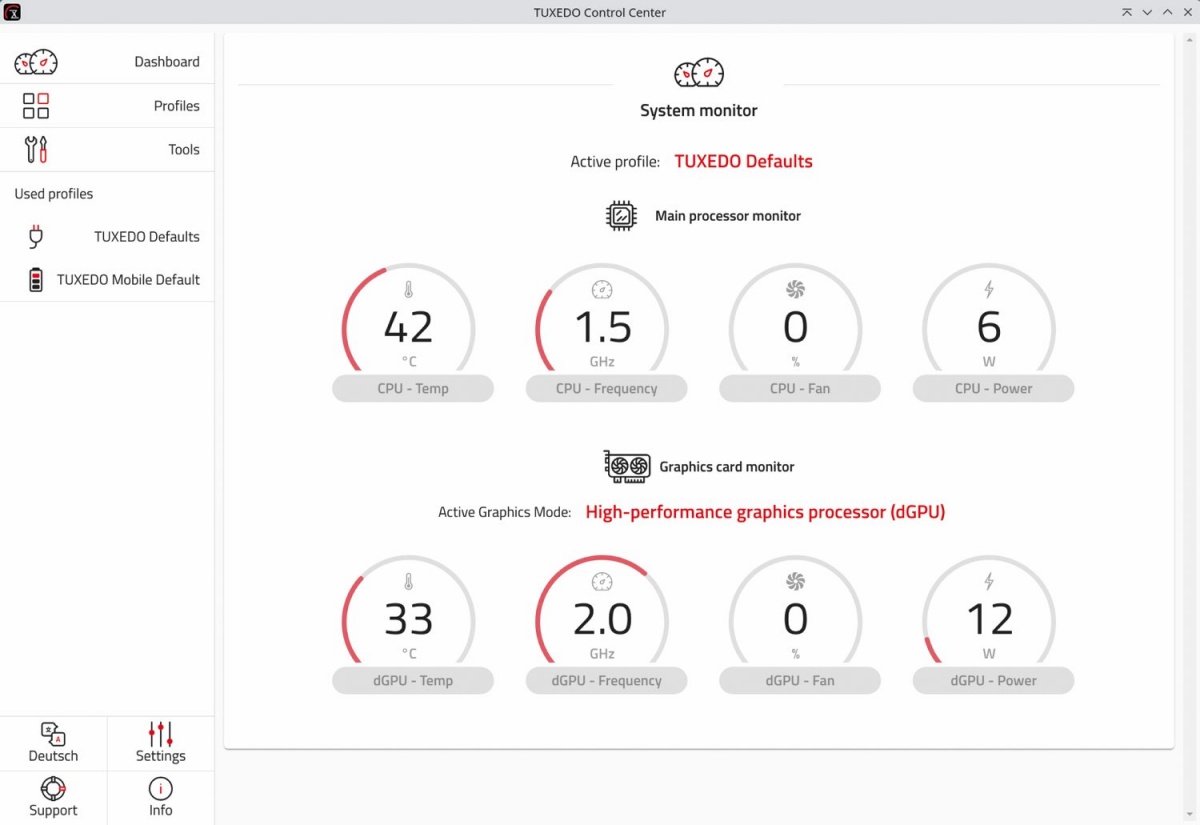Screen dimensions: 1200x825
Task: Maximize the TUXEDO Control Center window
Action: click(1167, 12)
